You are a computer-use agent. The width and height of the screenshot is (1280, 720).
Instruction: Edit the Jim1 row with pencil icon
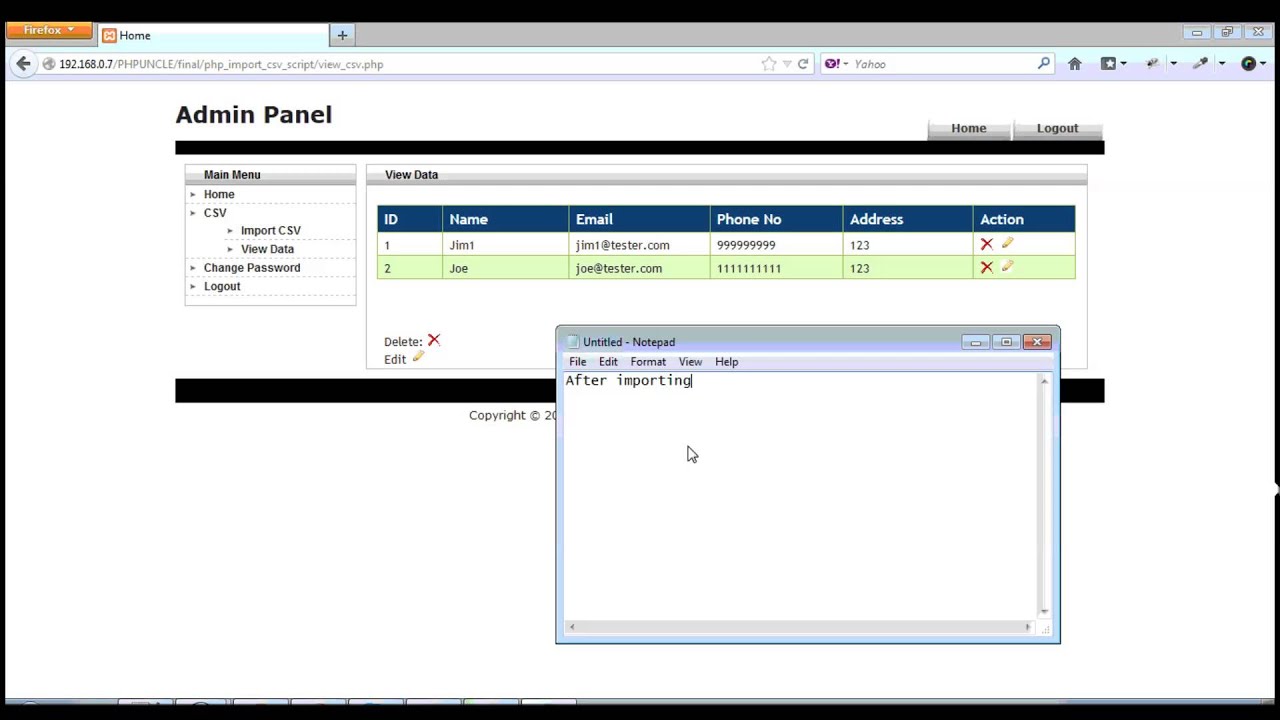1007,243
